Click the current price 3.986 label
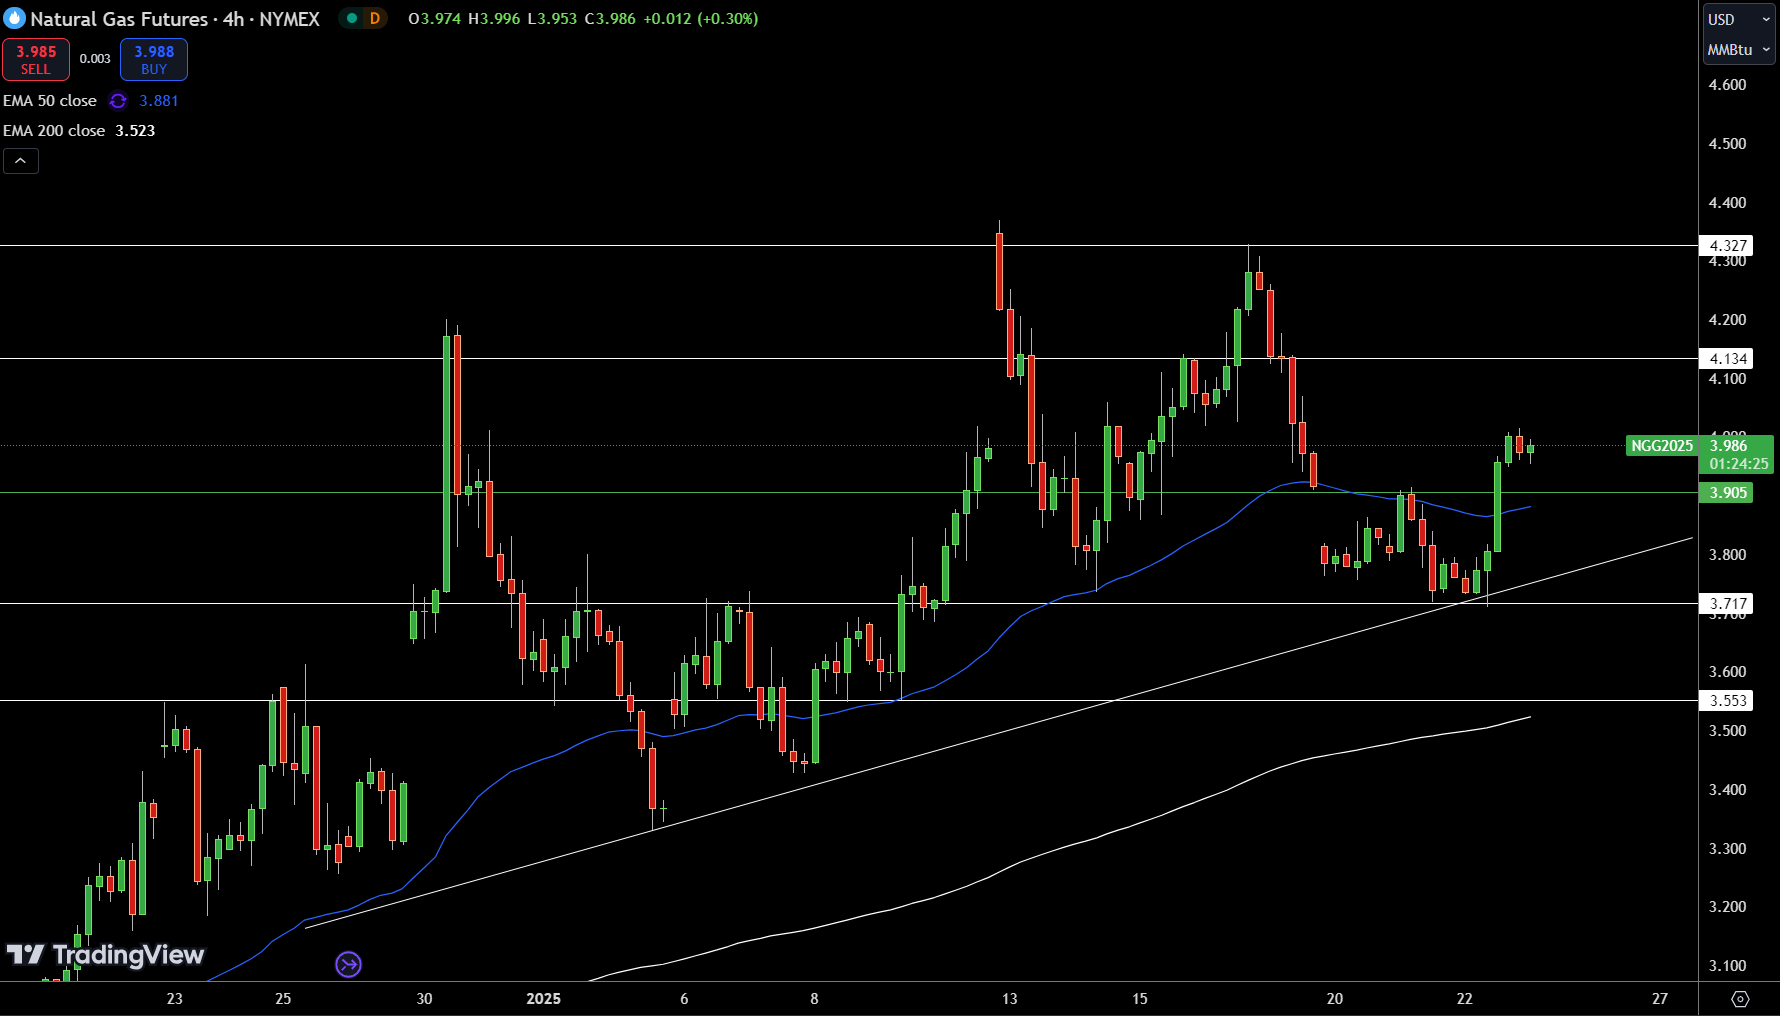1780x1016 pixels. click(x=1729, y=446)
